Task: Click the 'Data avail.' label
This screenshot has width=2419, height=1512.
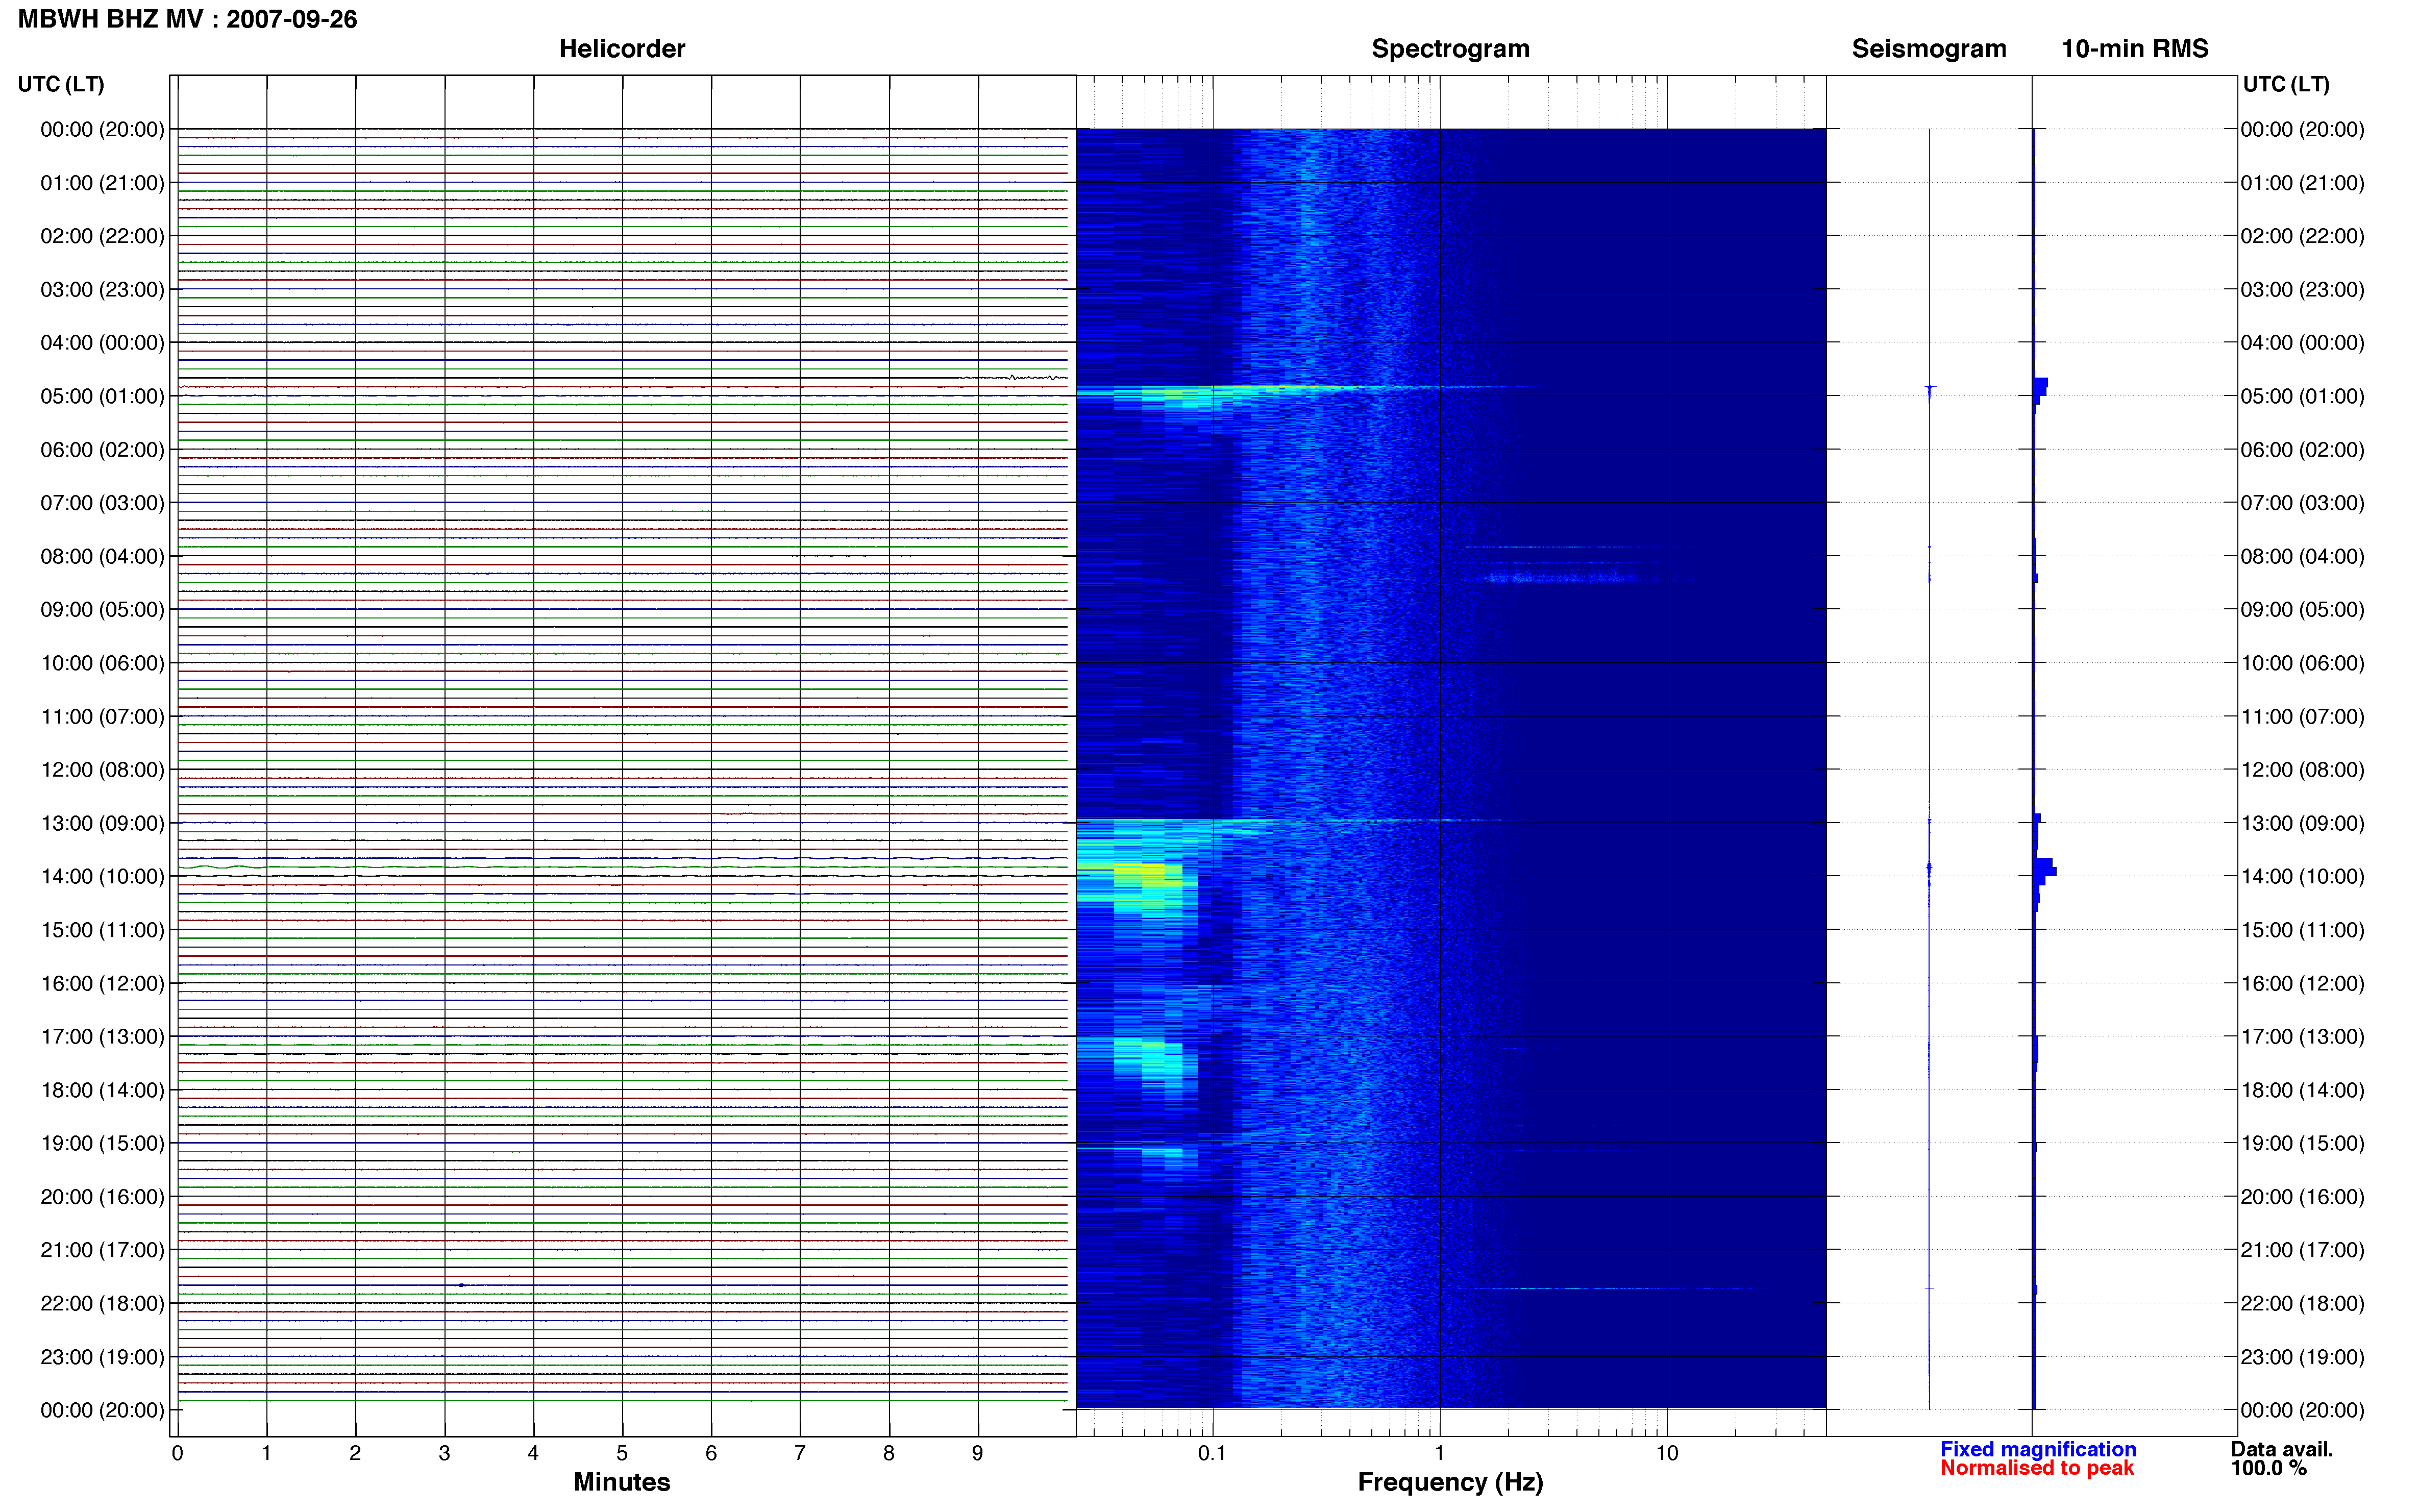Action: [2281, 1449]
